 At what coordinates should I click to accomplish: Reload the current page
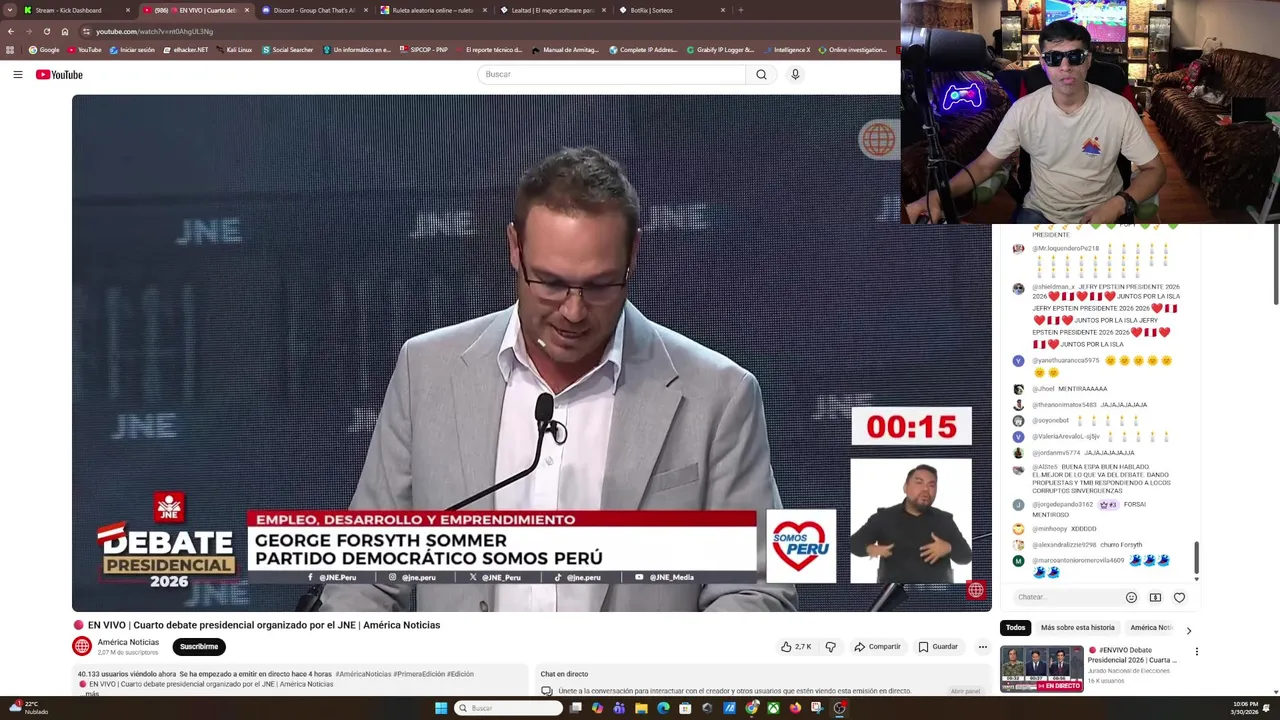[46, 31]
